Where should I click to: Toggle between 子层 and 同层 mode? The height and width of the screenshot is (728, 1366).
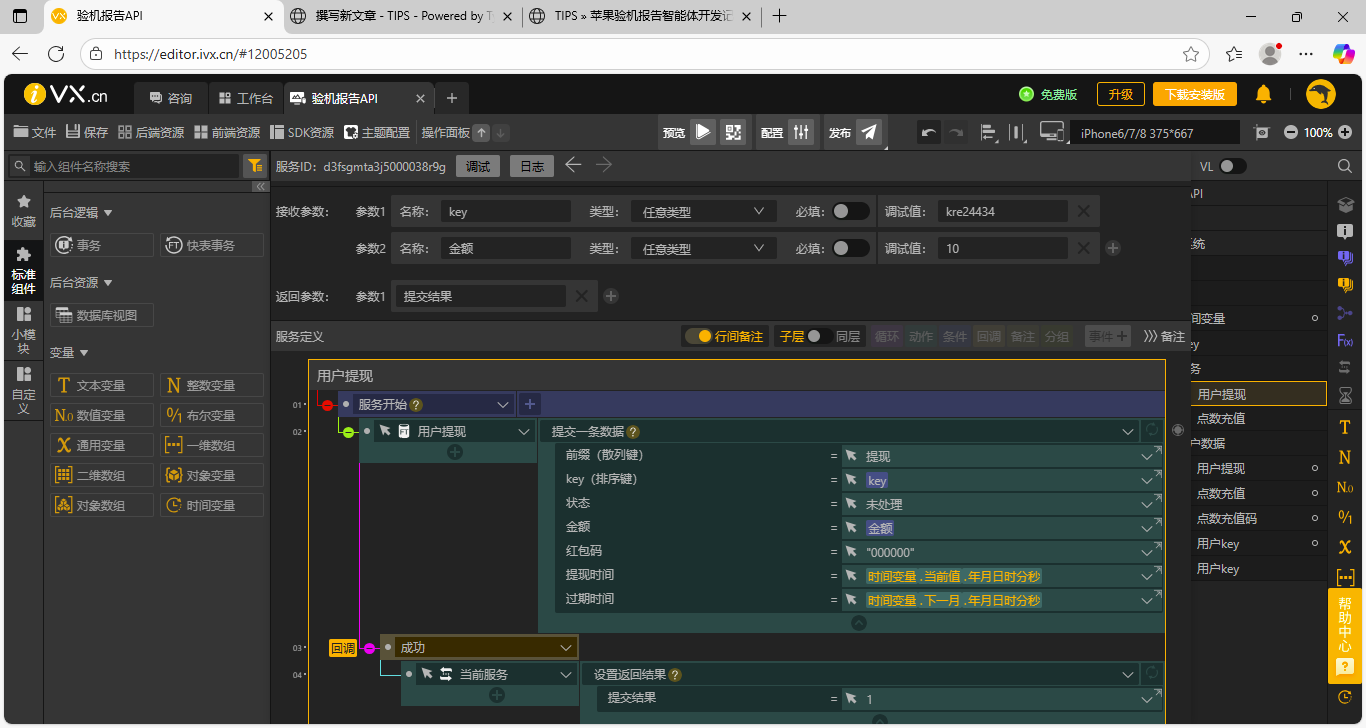(x=820, y=336)
